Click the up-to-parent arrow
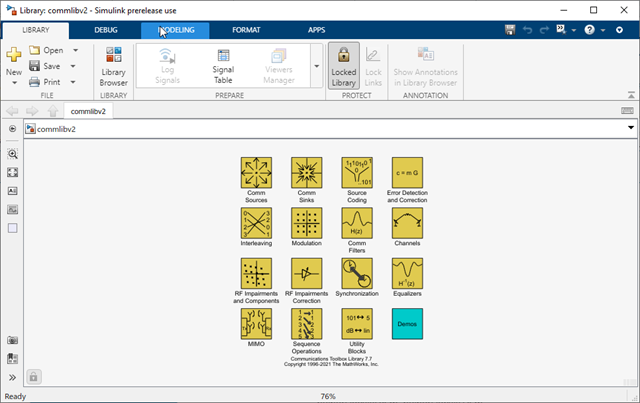 click(53, 111)
